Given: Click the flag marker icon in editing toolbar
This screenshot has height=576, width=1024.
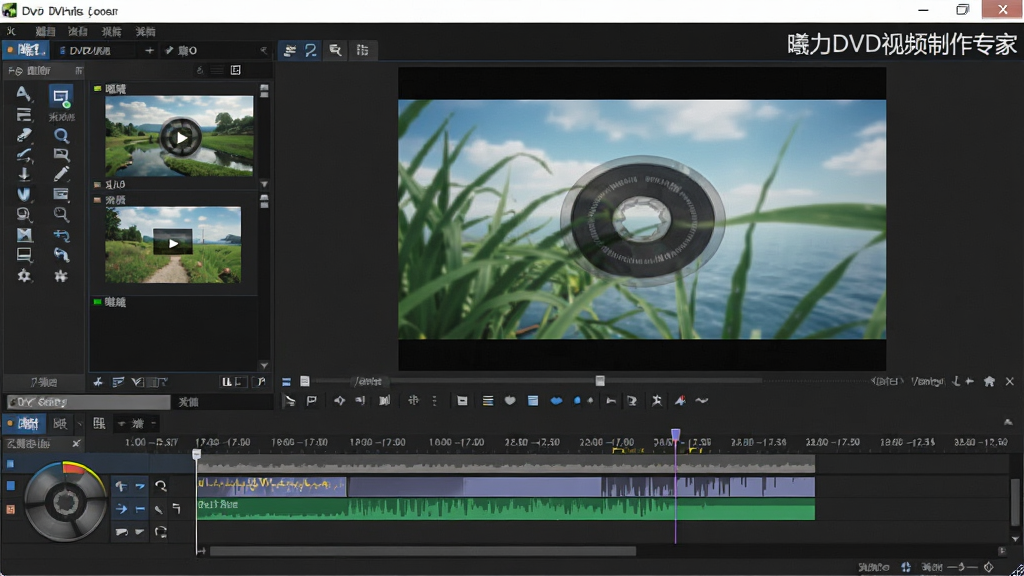Looking at the screenshot, I should 312,400.
